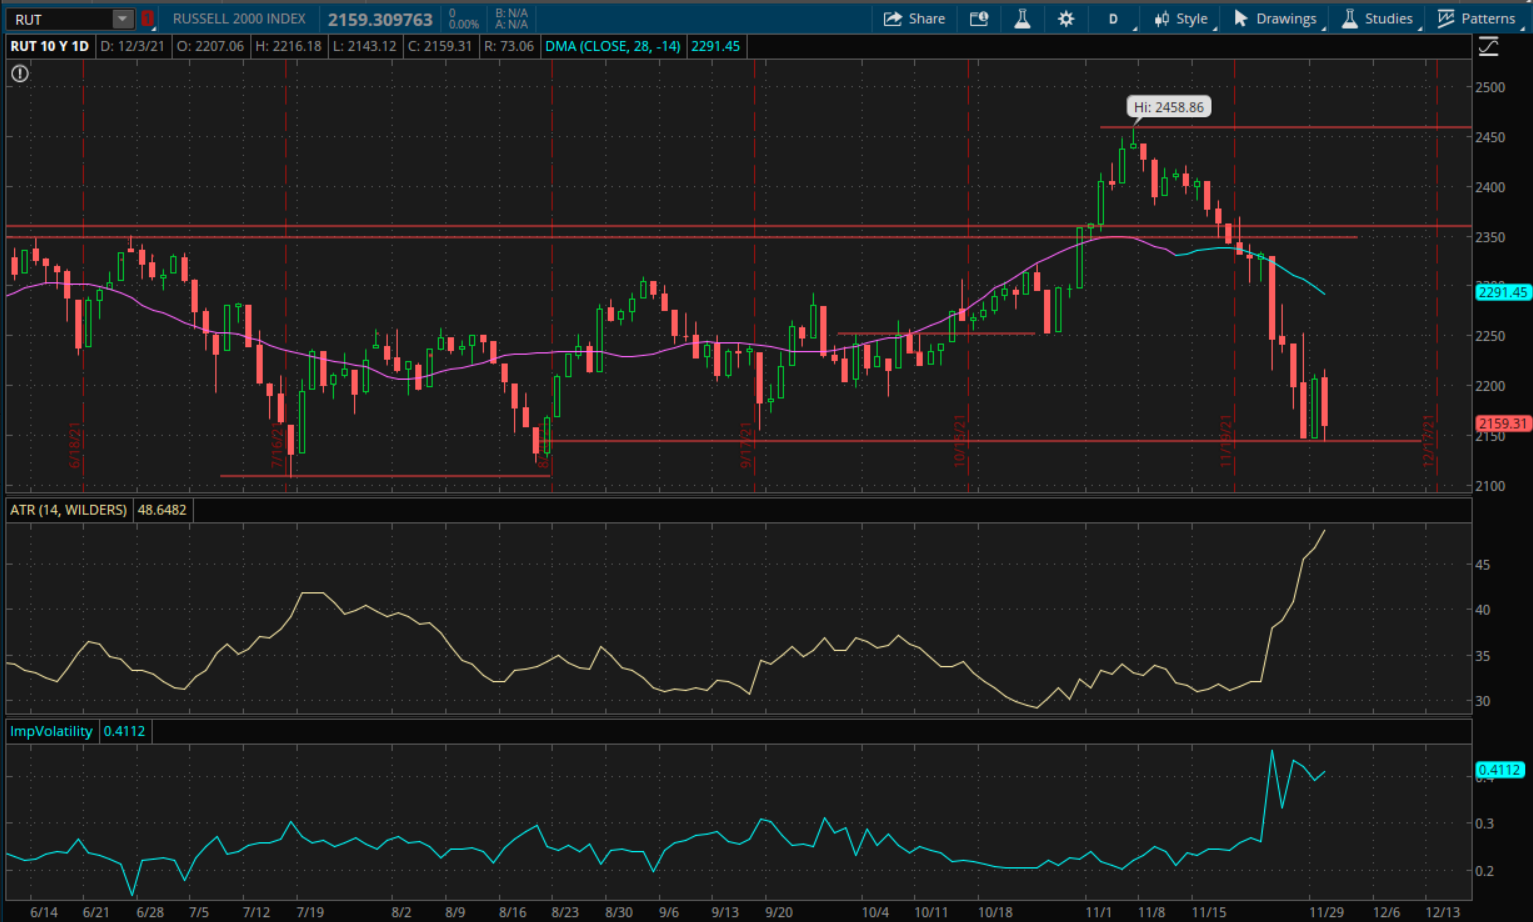The width and height of the screenshot is (1533, 922).
Task: Click the ATR (14, WILDERS) study label
Action: point(69,510)
